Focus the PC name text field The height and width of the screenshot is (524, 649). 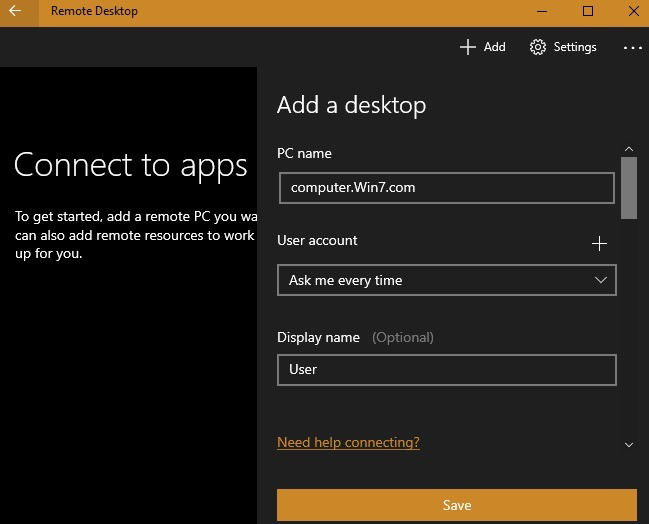point(447,188)
